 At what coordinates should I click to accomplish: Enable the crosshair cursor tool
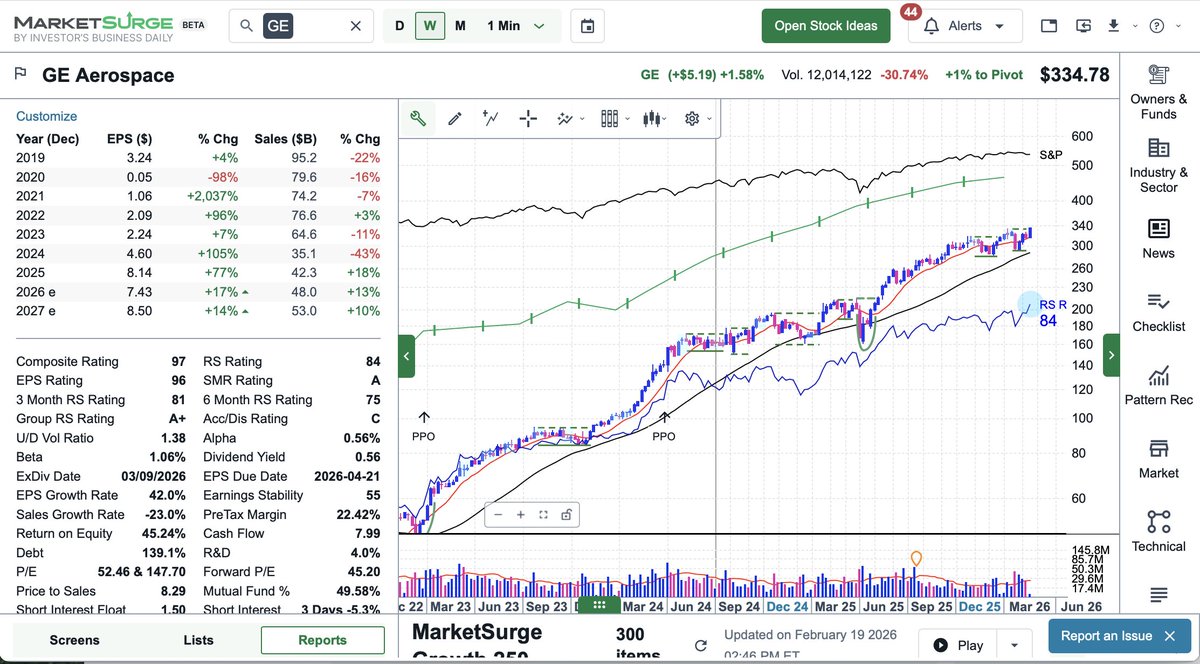(528, 118)
